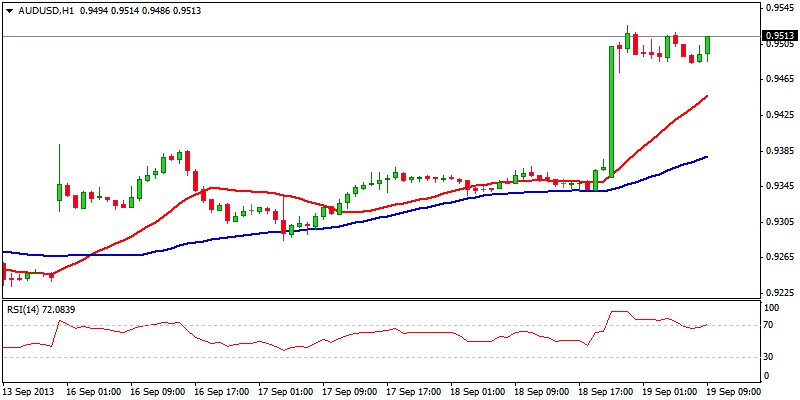Viewport: 800px width, 400px height.
Task: Click the 0.9225 price axis label
Action: [x=779, y=293]
